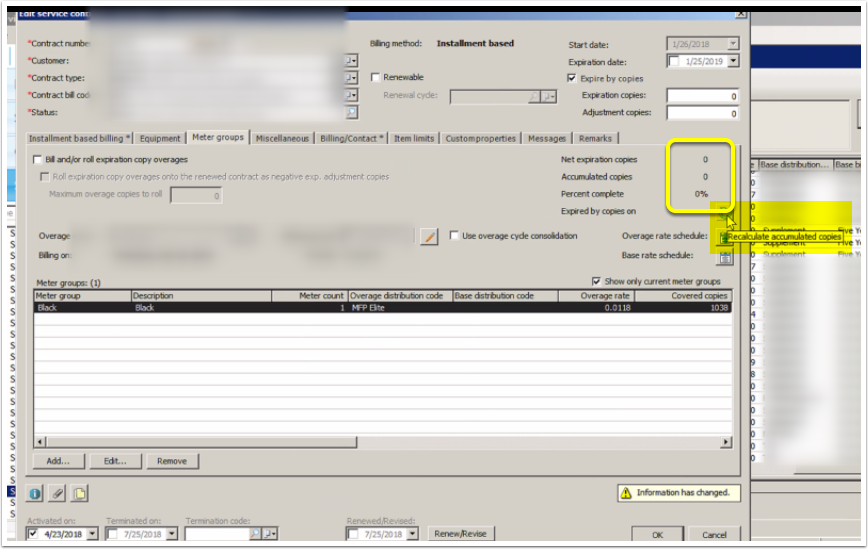Screen dimensions: 868x549
Task: Open the Contract type lookup dropdown
Action: point(352,78)
